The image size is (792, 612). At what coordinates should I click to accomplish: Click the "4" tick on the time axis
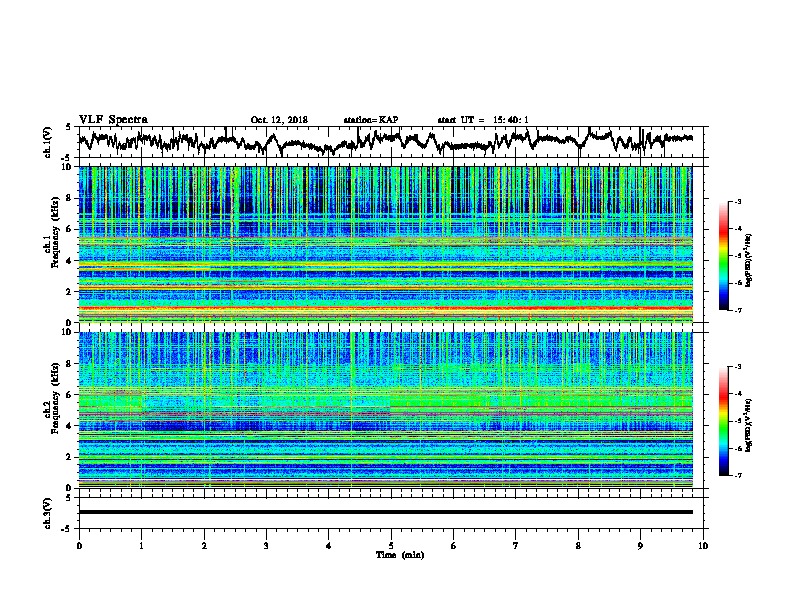(329, 546)
